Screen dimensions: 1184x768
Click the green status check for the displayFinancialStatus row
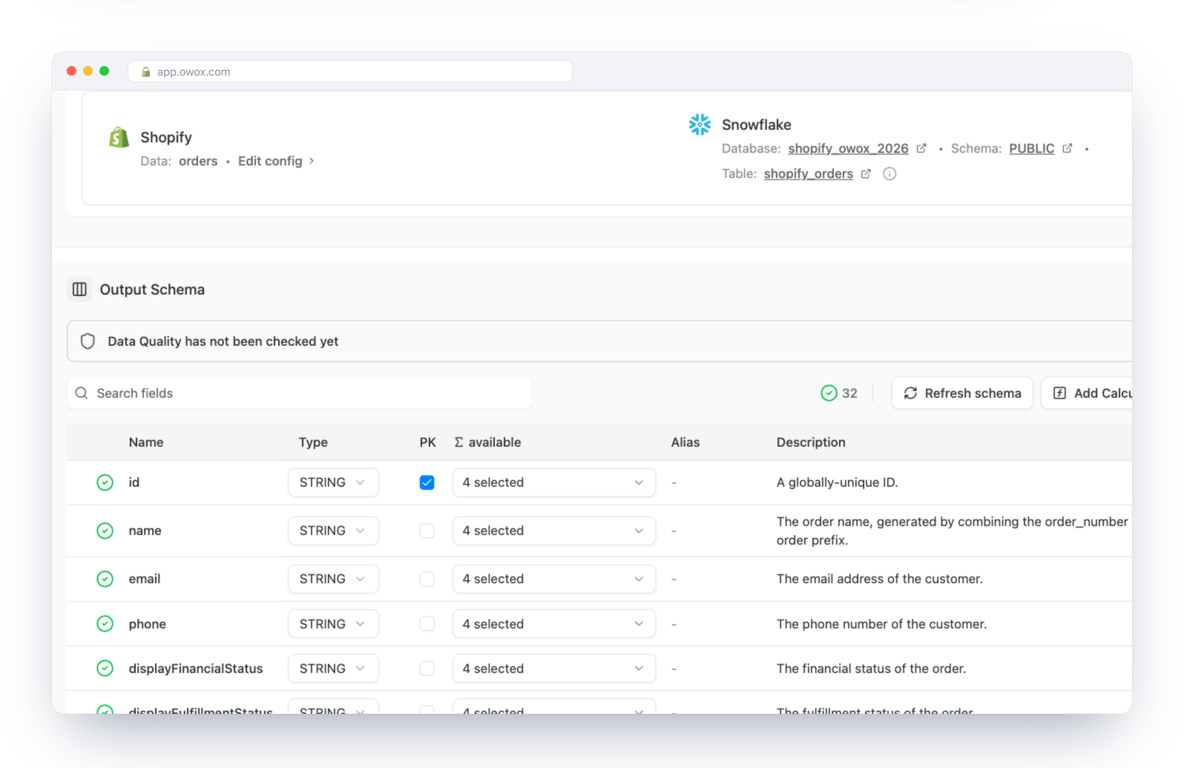pyautogui.click(x=105, y=668)
